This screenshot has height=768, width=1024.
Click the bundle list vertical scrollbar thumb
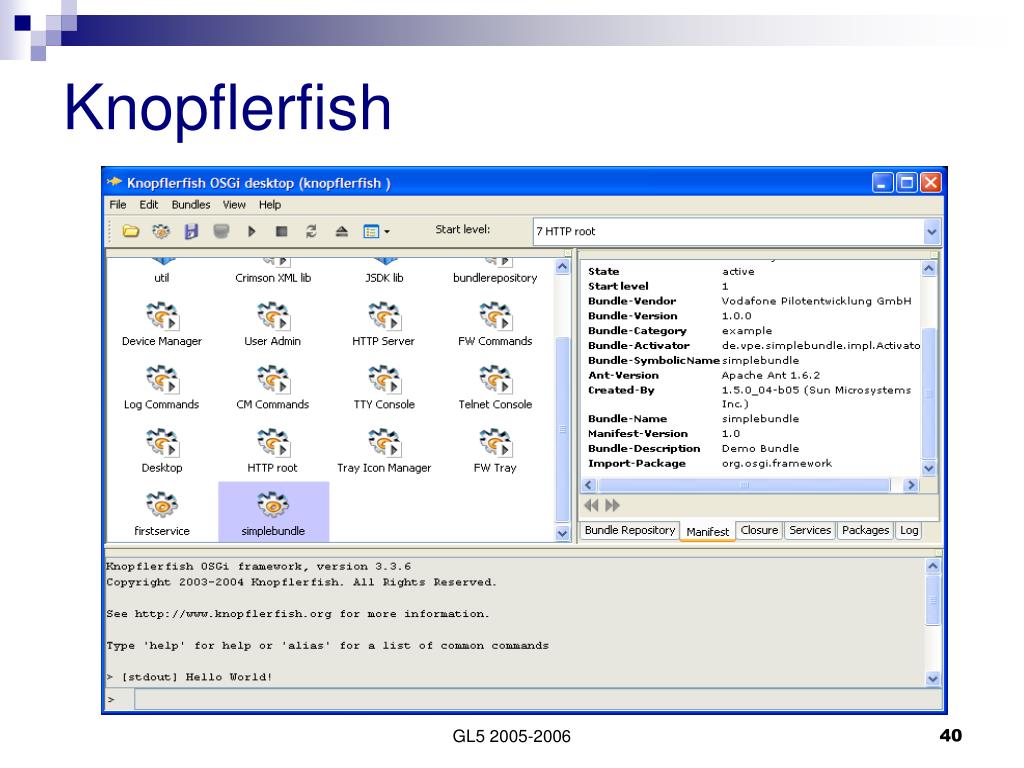[562, 429]
